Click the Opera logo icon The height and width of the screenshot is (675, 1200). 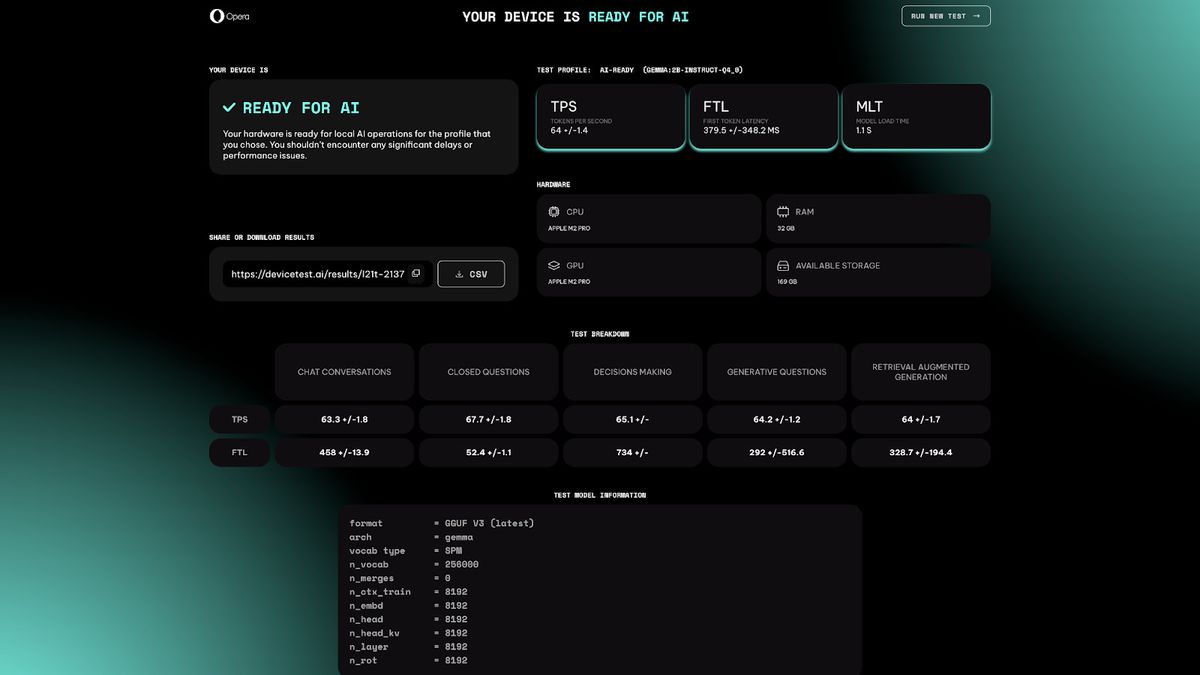pos(216,16)
